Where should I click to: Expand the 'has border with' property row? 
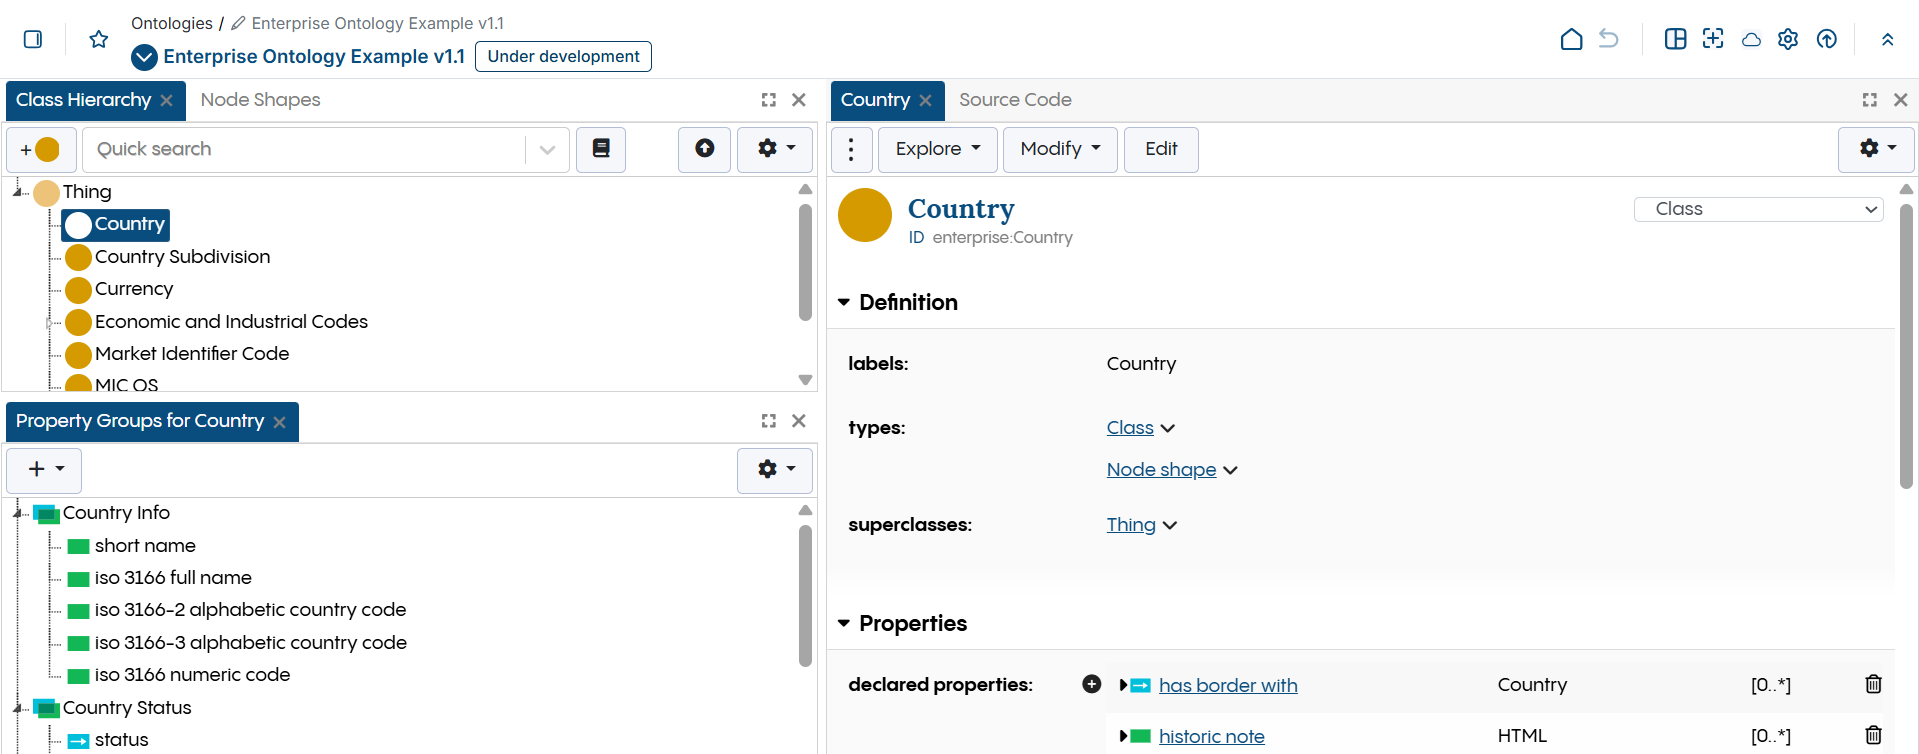(1123, 685)
